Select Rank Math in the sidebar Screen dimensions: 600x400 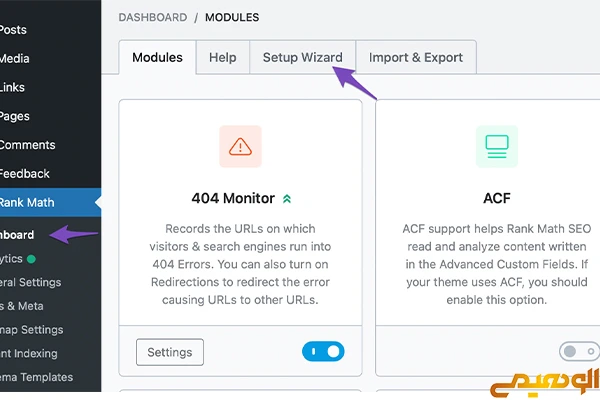[x=51, y=202]
